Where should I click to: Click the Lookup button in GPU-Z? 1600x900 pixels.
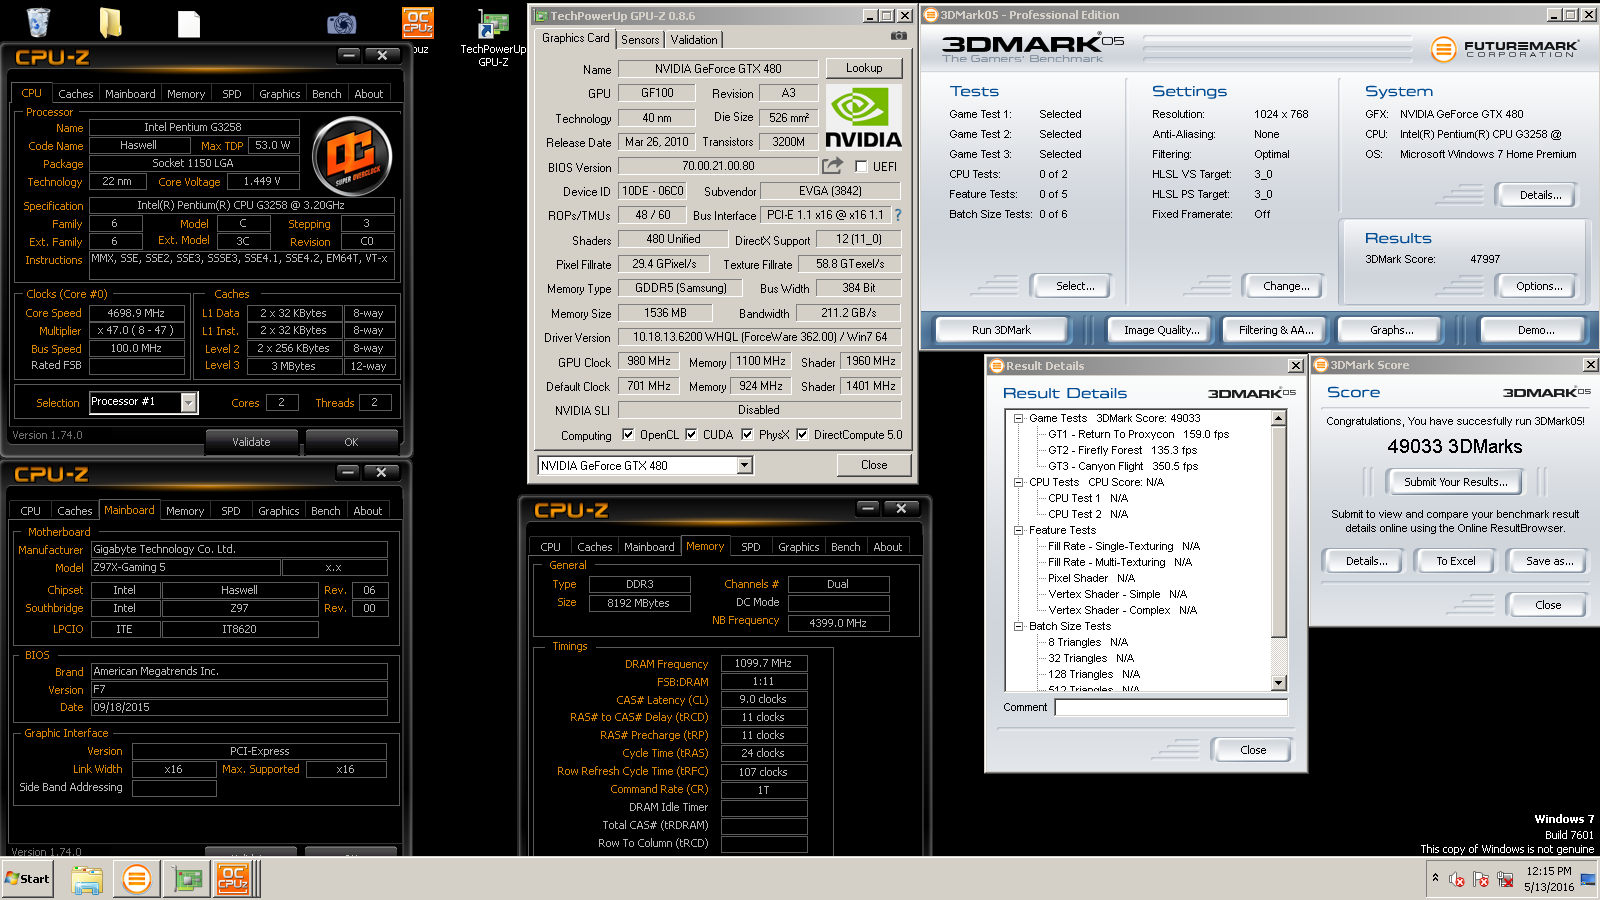click(x=864, y=68)
